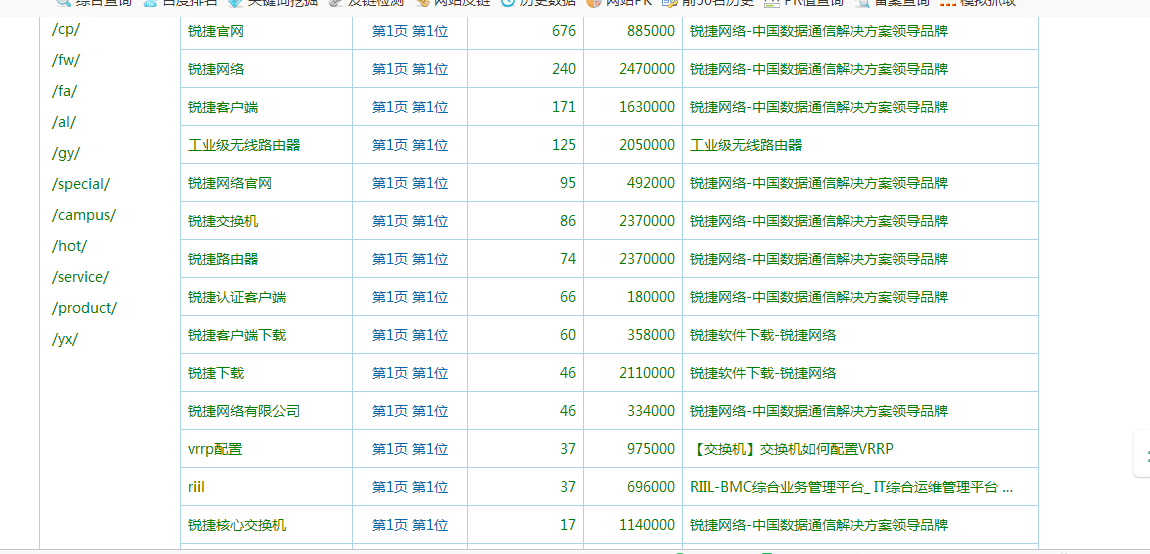Open rank link in 锐捷客户端 row

[410, 107]
